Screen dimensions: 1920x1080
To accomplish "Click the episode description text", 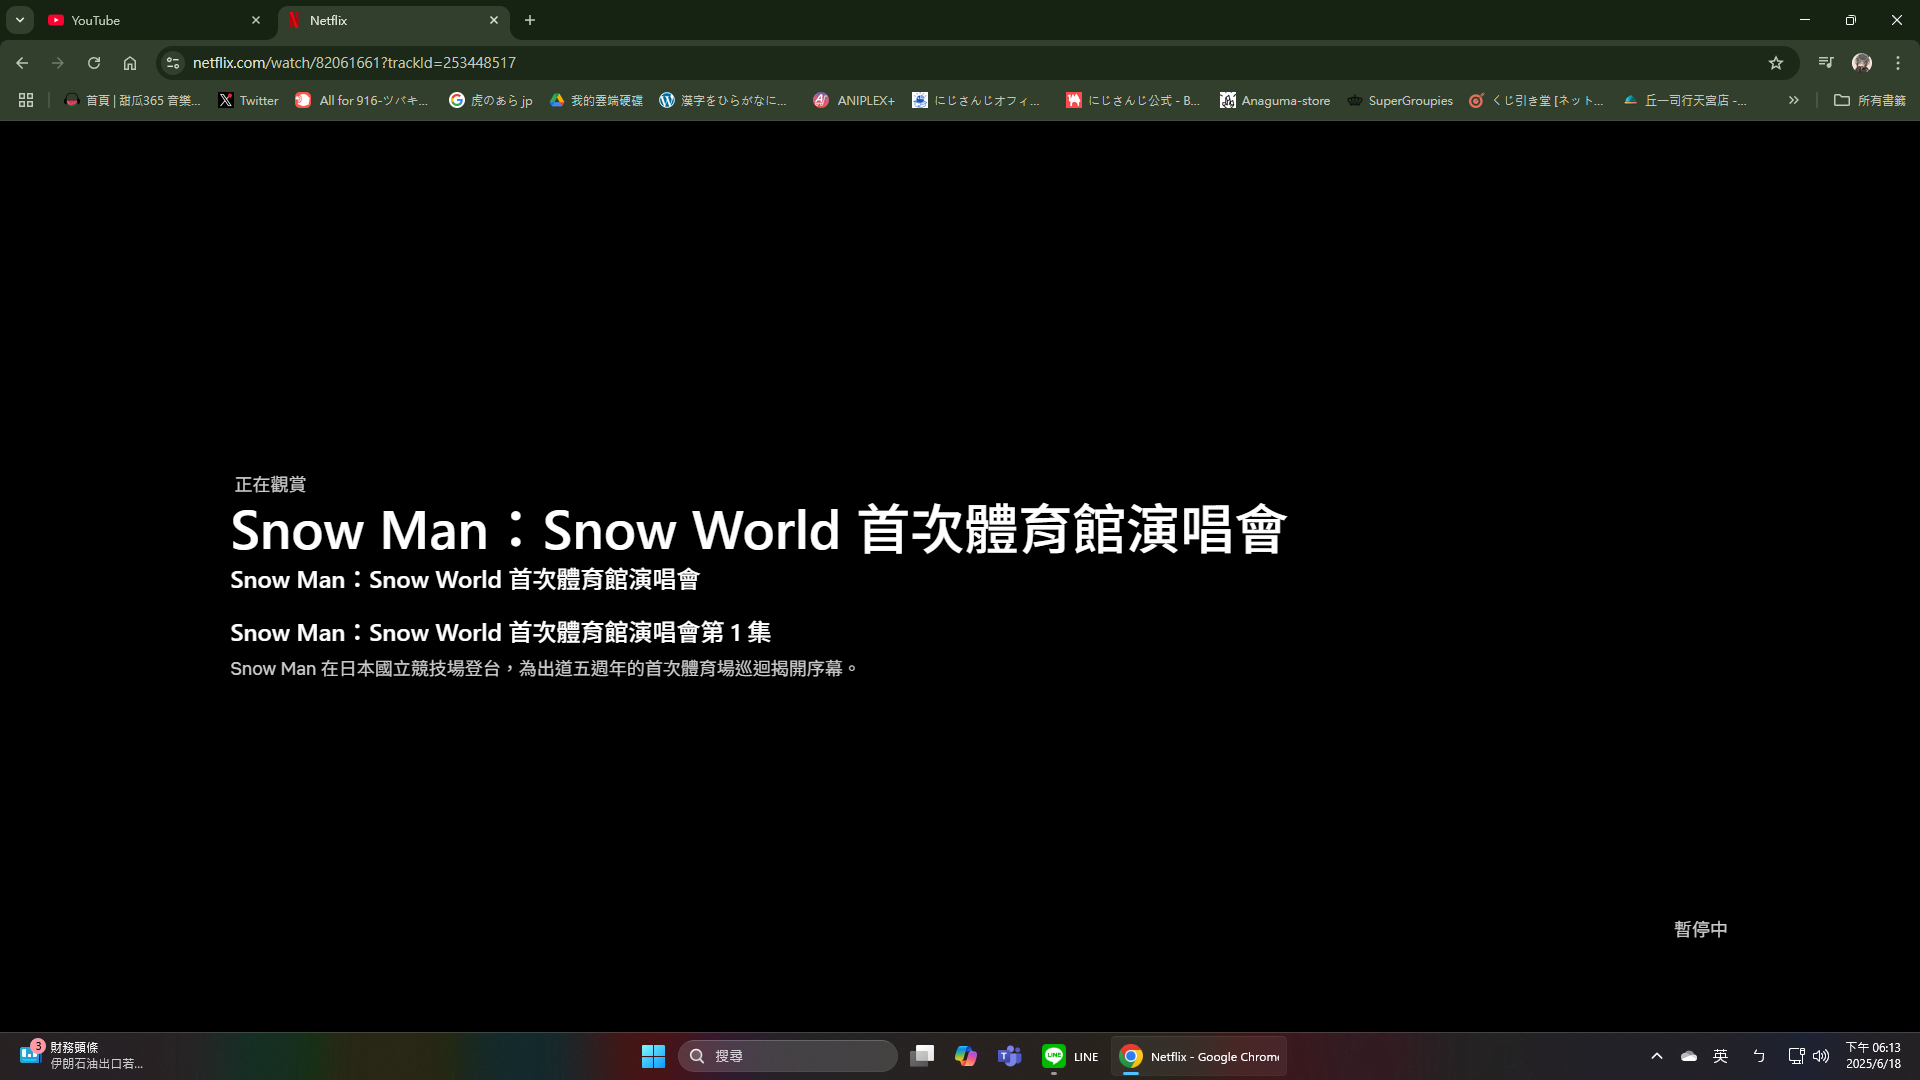I will (544, 668).
